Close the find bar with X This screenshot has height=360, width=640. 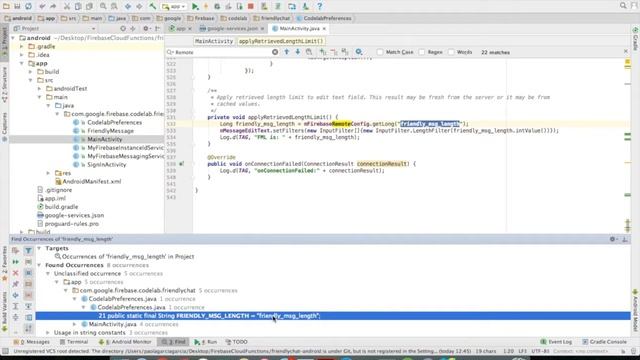(x=626, y=51)
